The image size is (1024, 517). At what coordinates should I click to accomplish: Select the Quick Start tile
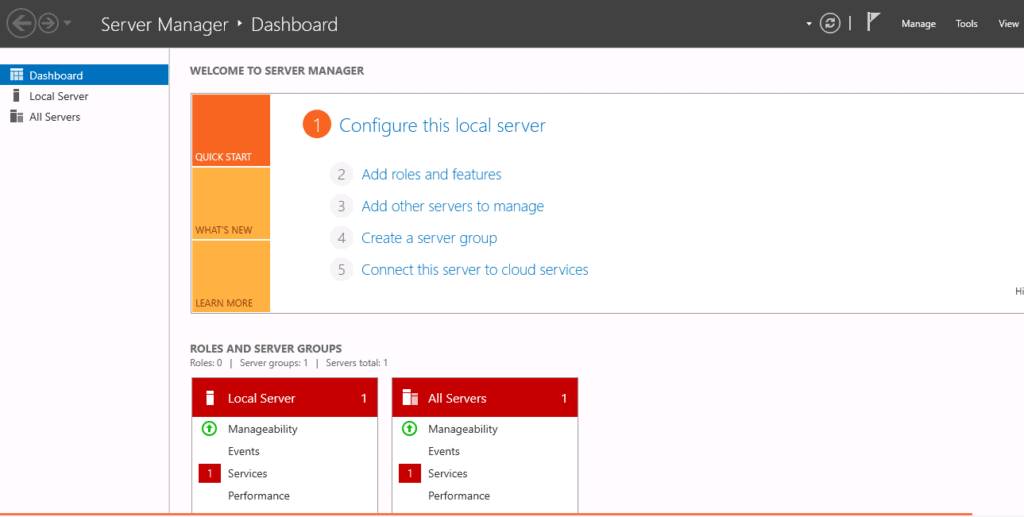tap(231, 131)
